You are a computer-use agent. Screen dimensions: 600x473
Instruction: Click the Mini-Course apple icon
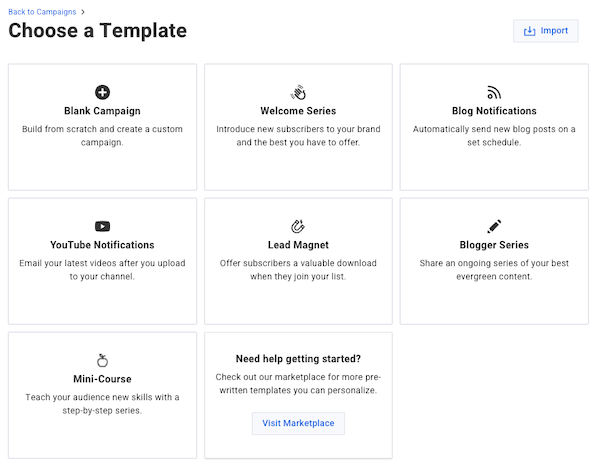coord(102,360)
